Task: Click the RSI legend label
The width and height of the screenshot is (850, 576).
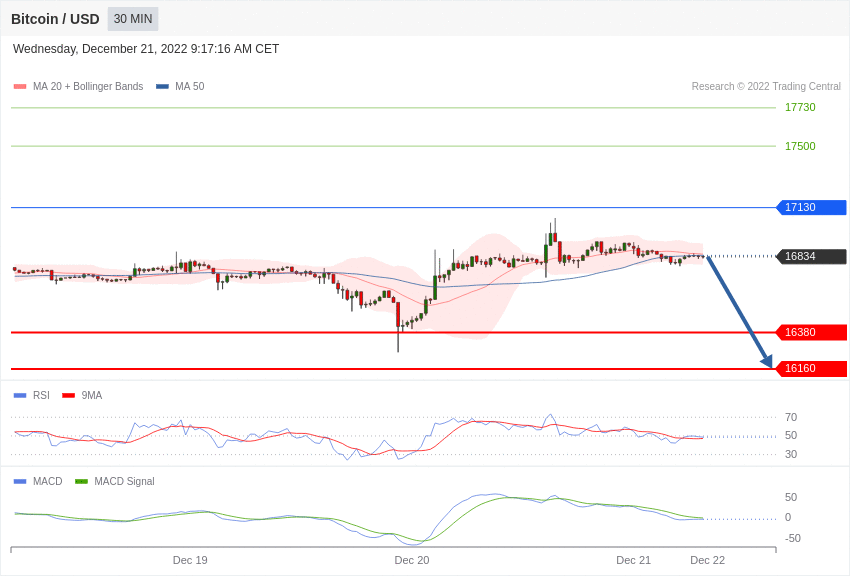Action: click(x=41, y=396)
